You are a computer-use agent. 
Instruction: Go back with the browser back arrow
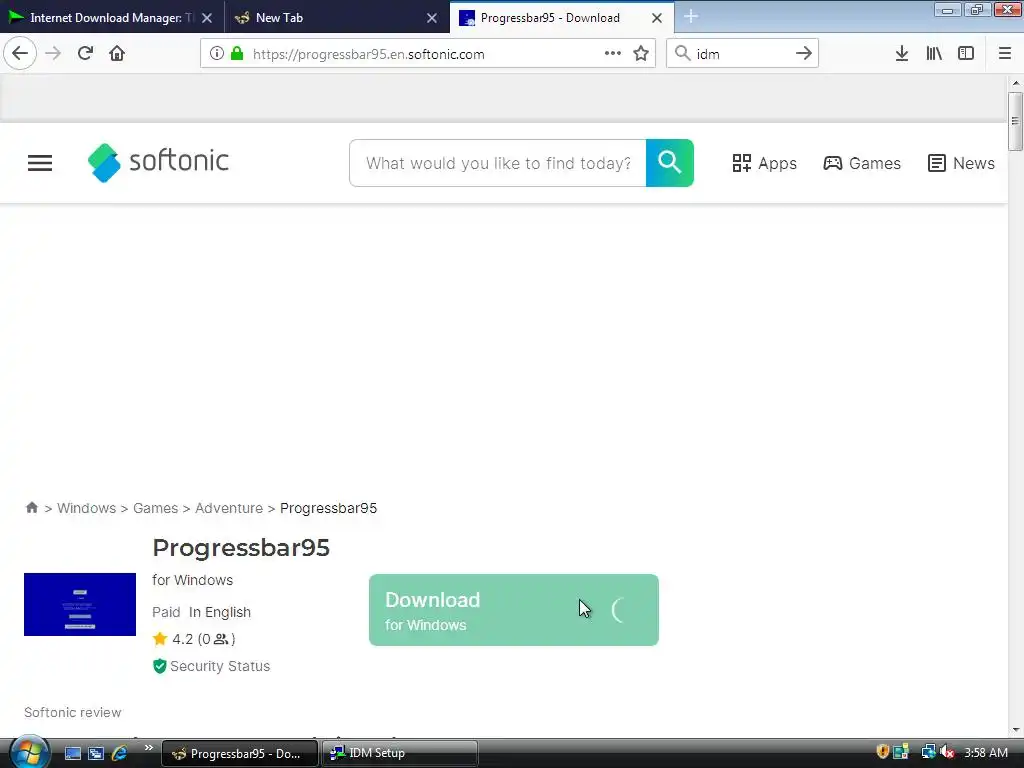[20, 53]
